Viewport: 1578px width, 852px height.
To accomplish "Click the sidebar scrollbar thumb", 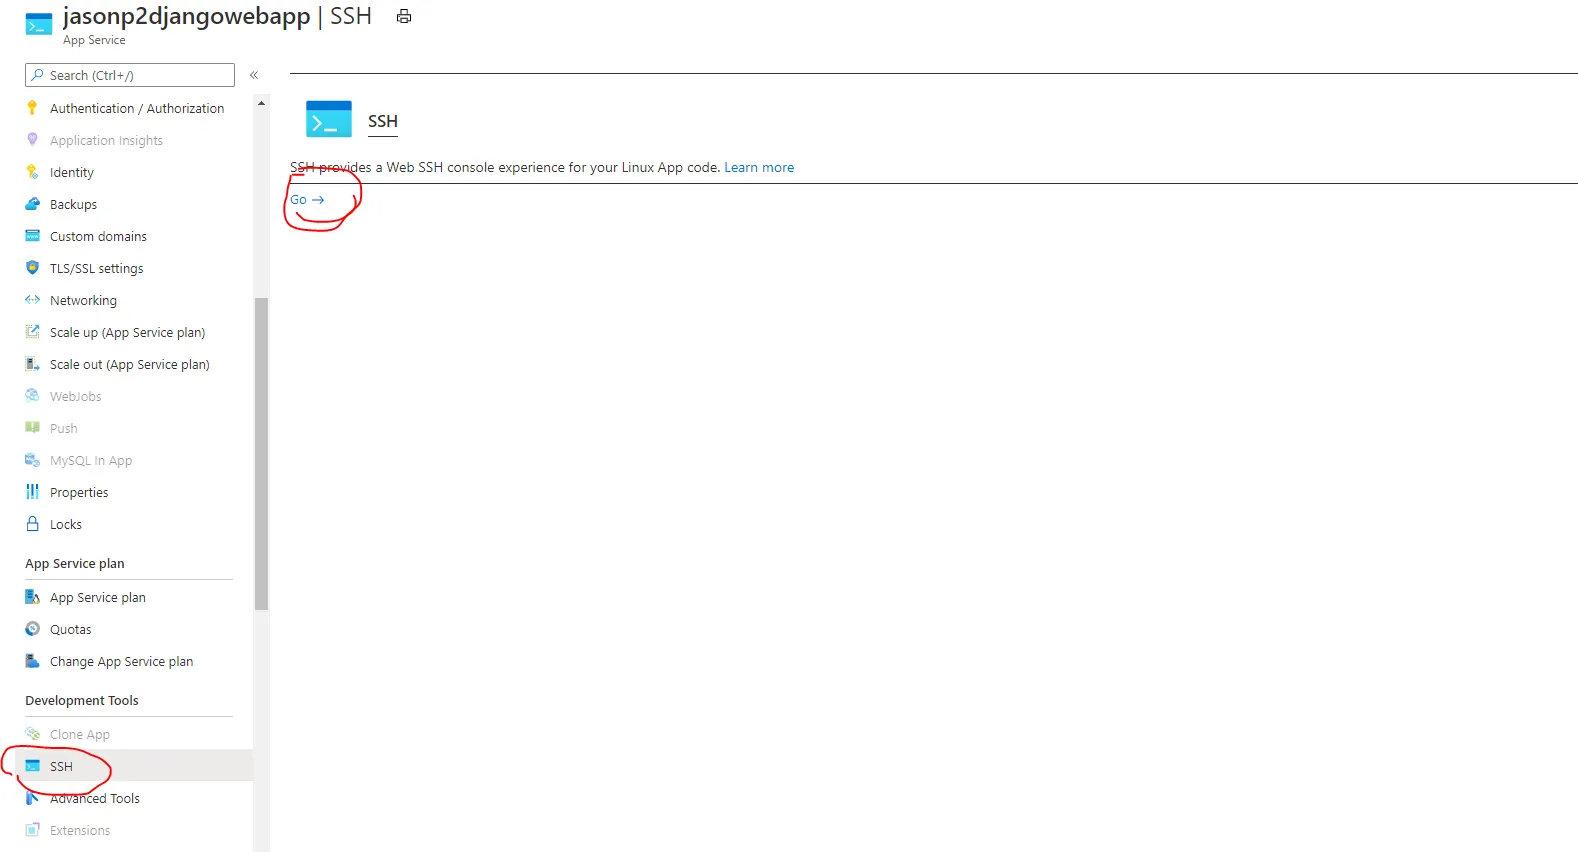I will [262, 454].
